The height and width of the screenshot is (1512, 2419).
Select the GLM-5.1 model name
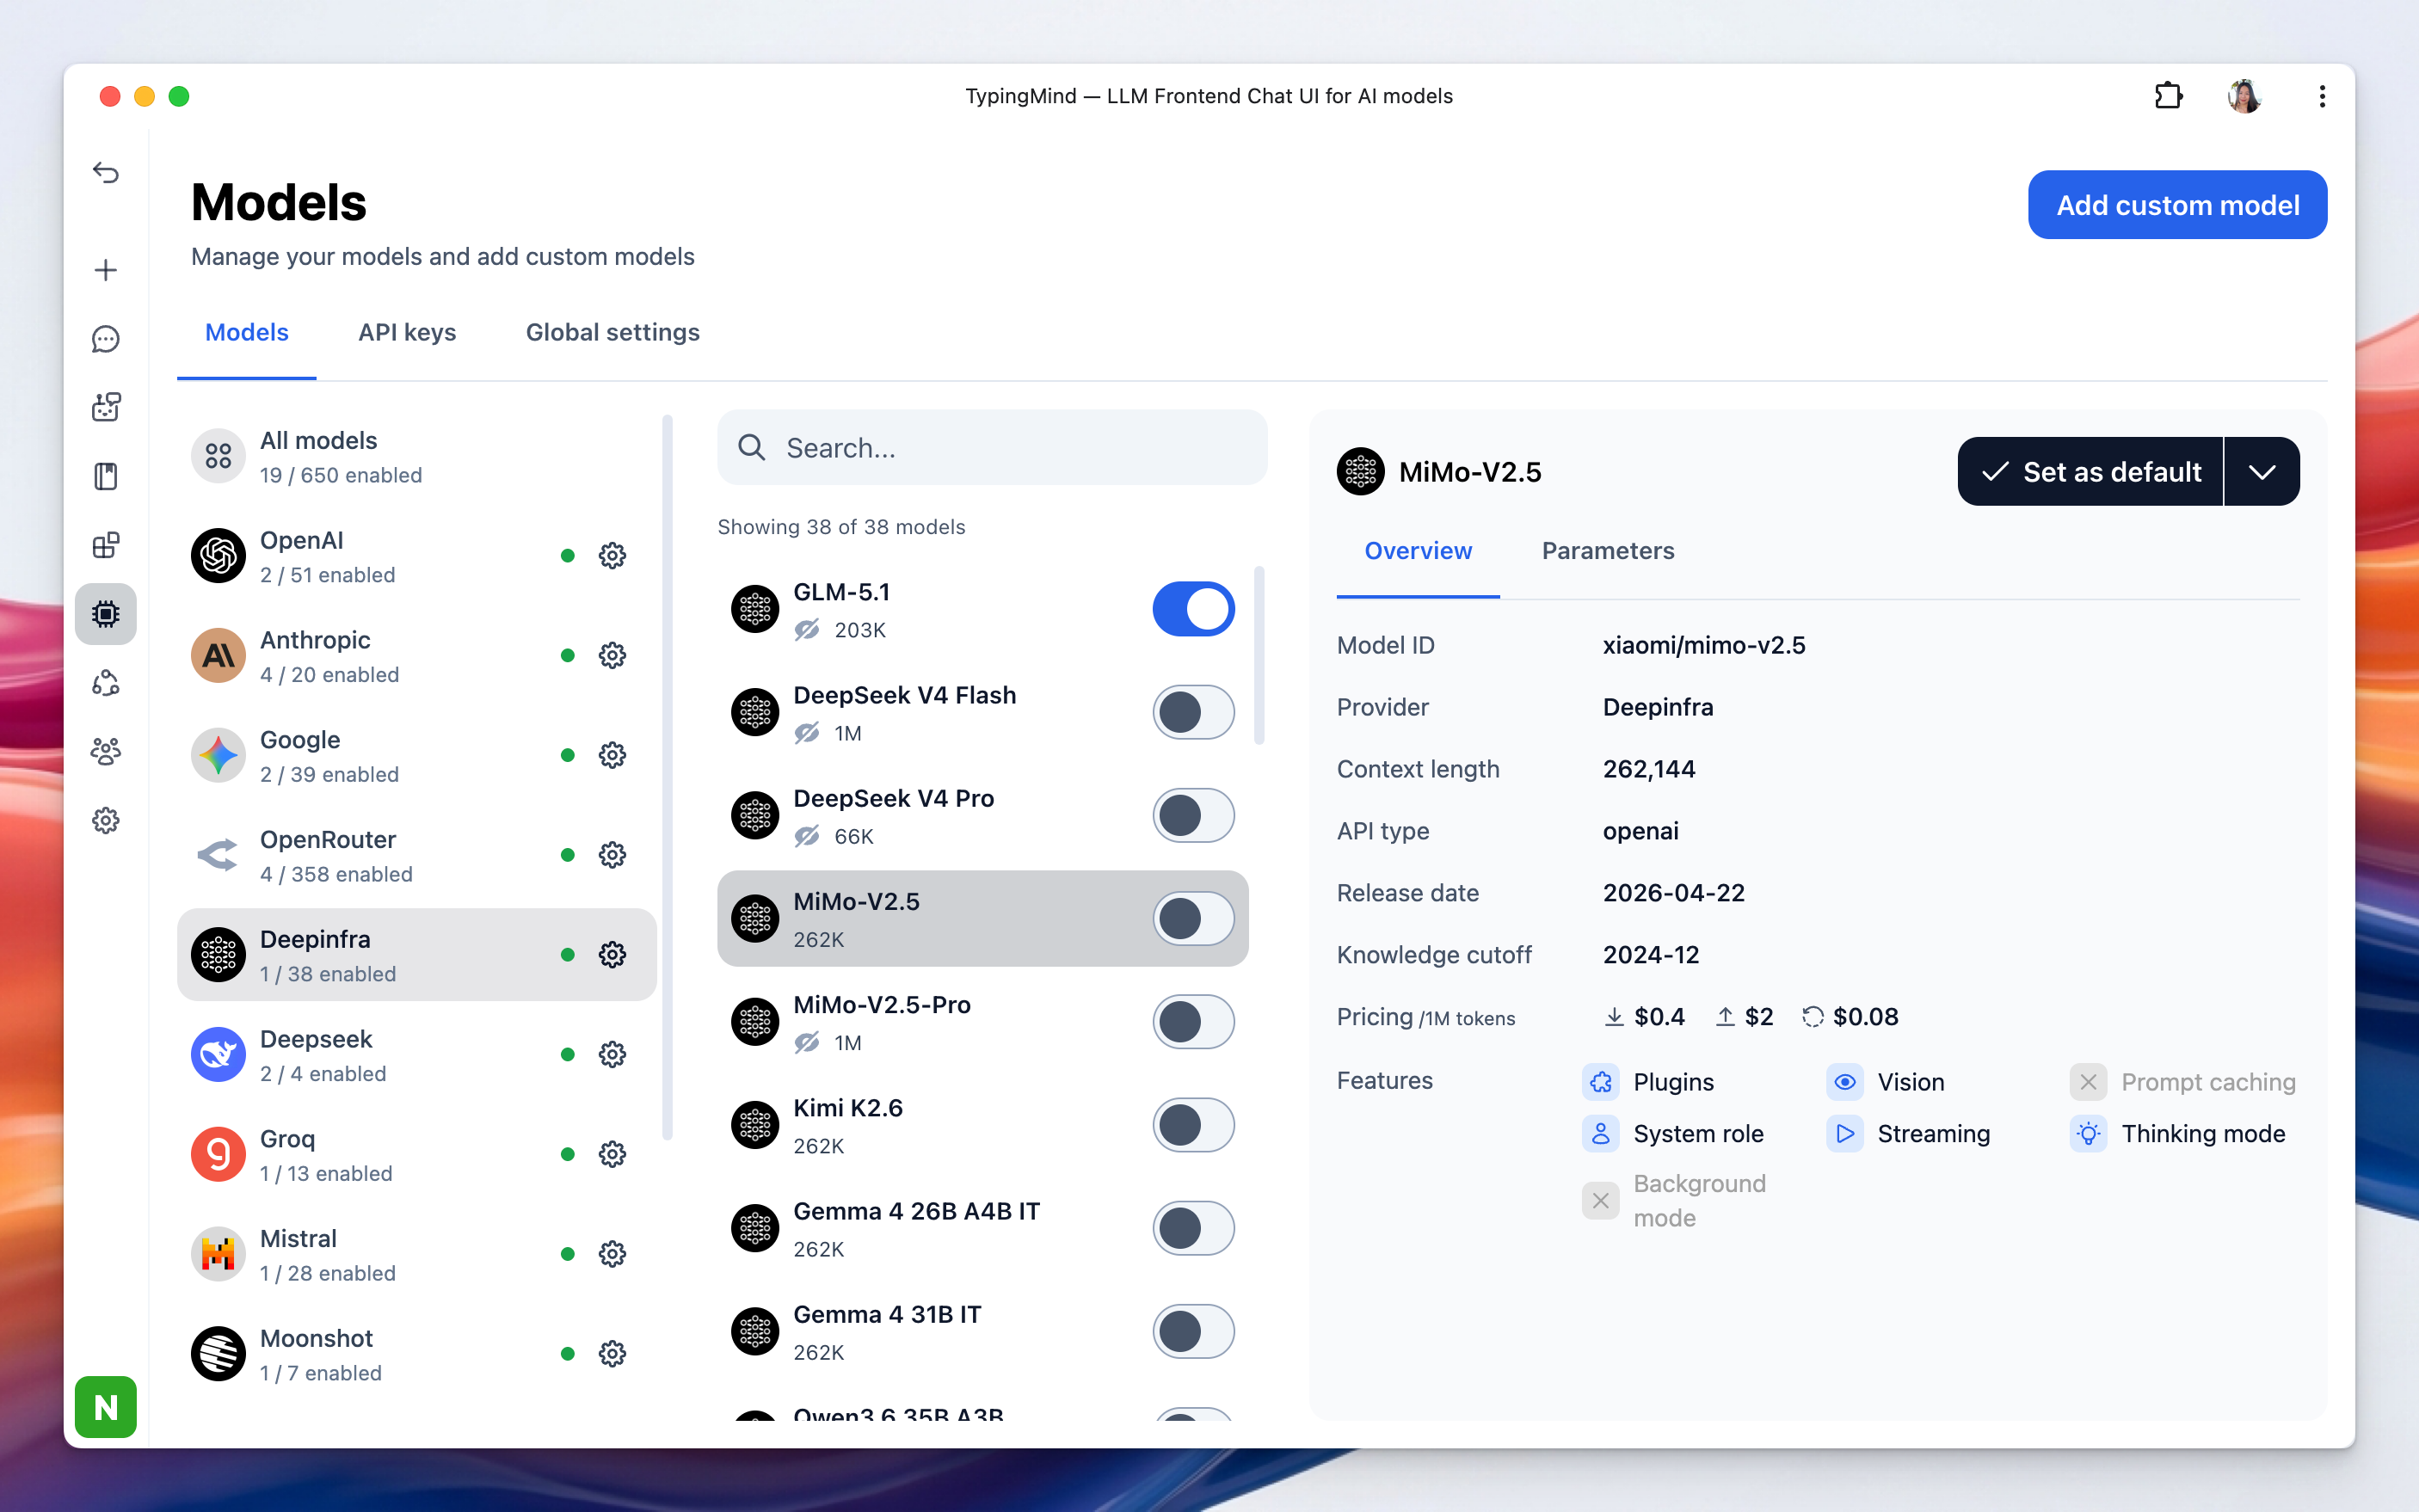point(841,592)
